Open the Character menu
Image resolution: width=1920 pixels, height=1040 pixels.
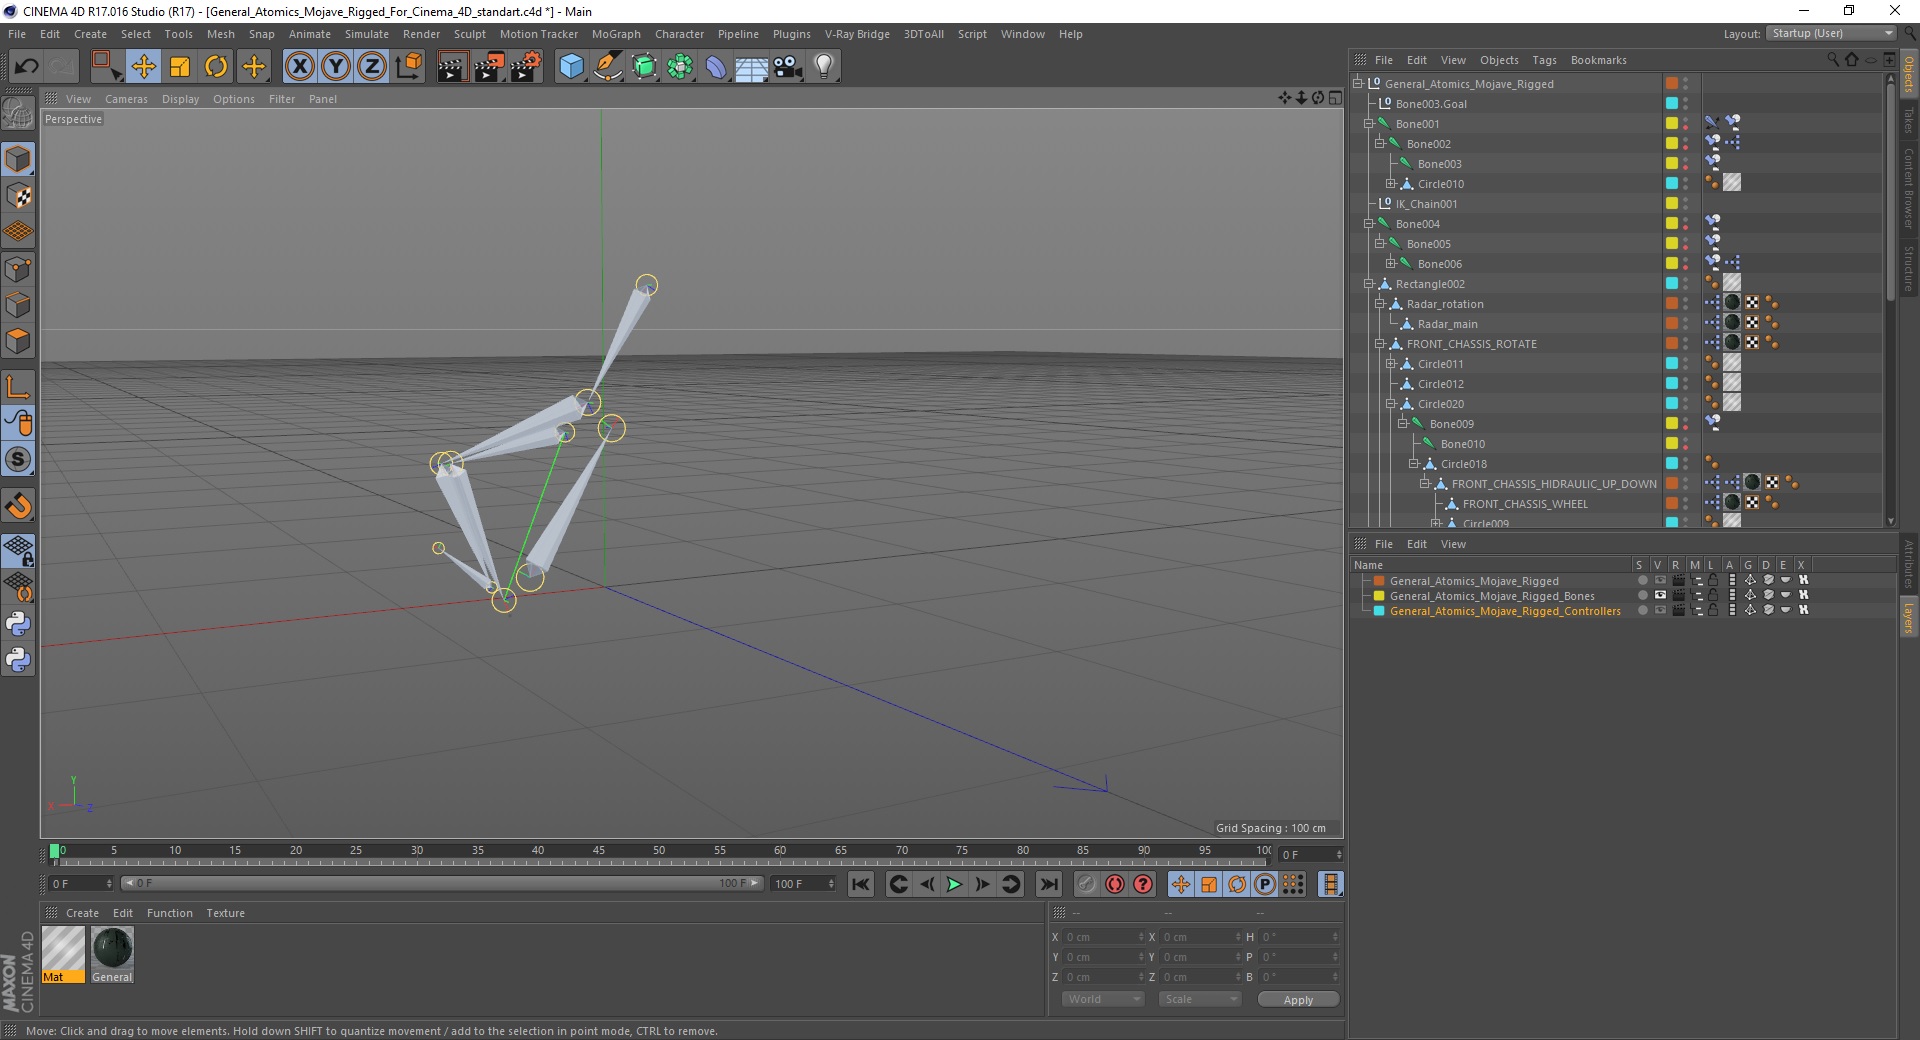tap(679, 34)
